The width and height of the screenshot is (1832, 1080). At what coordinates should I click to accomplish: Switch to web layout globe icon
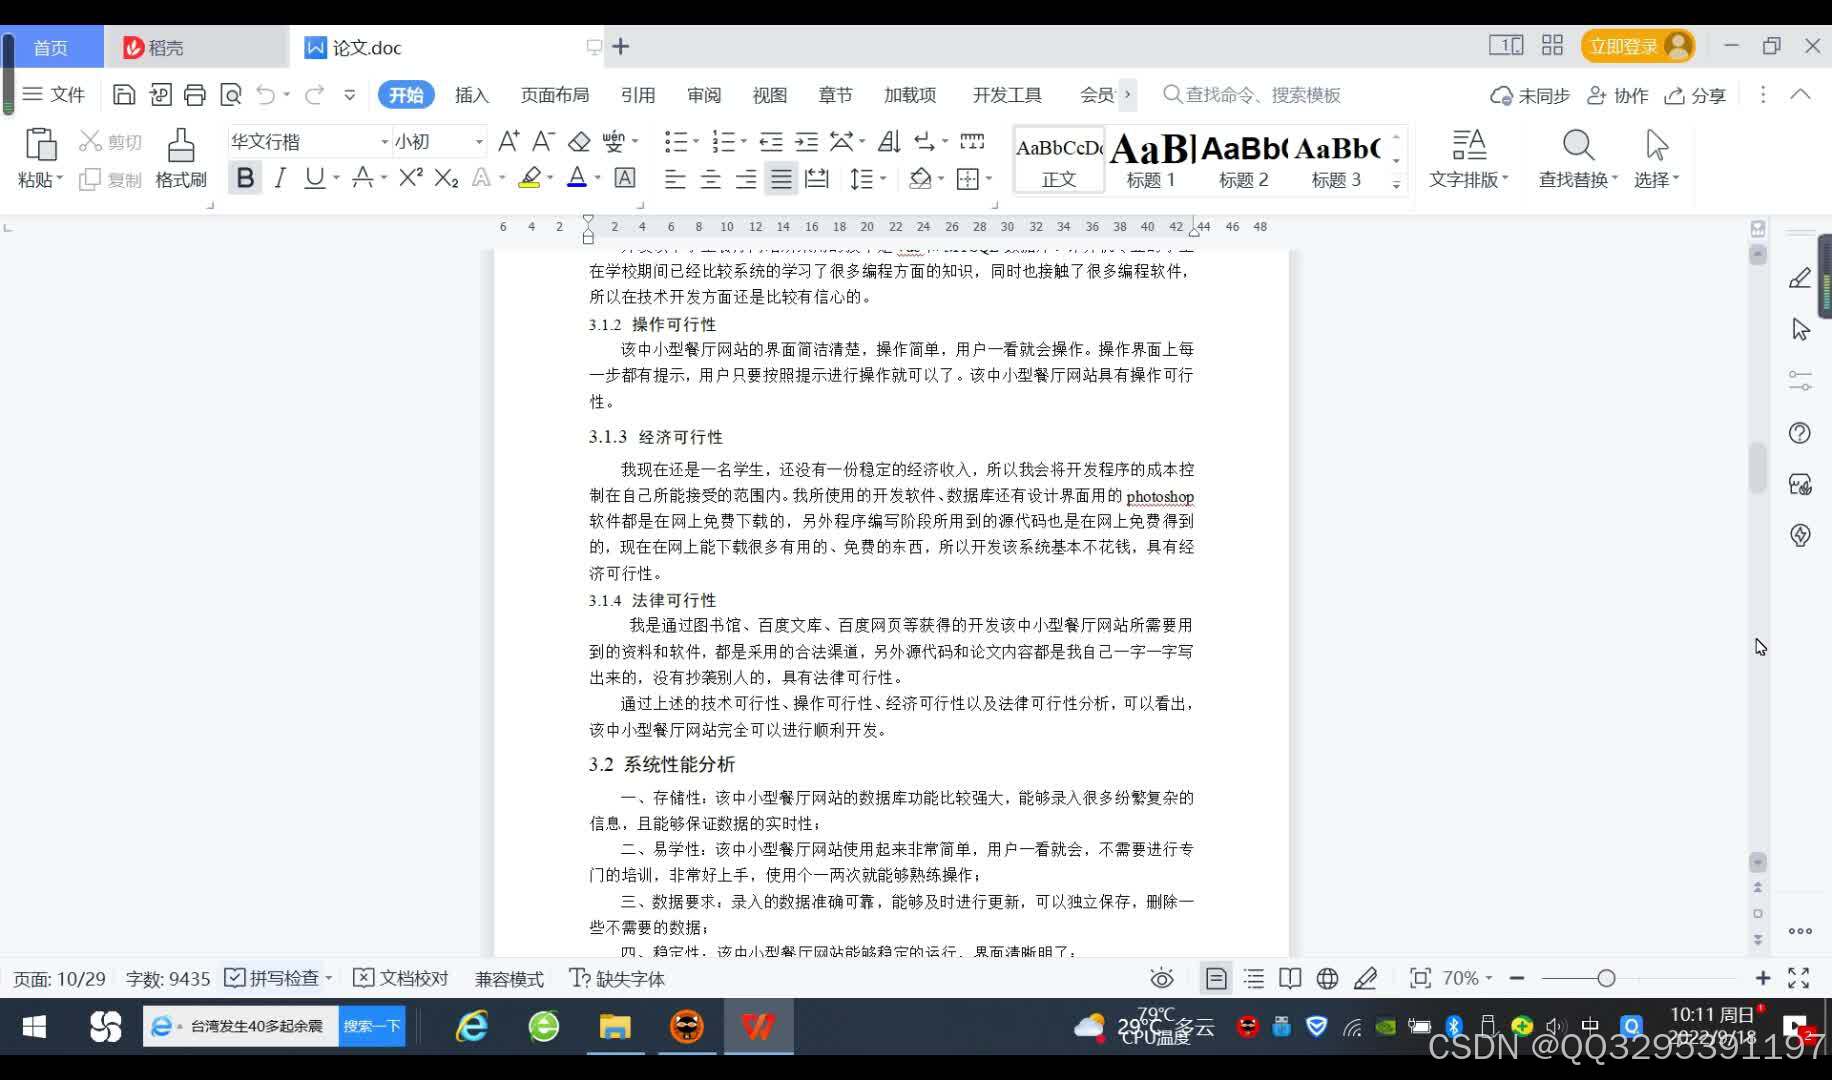coord(1327,979)
